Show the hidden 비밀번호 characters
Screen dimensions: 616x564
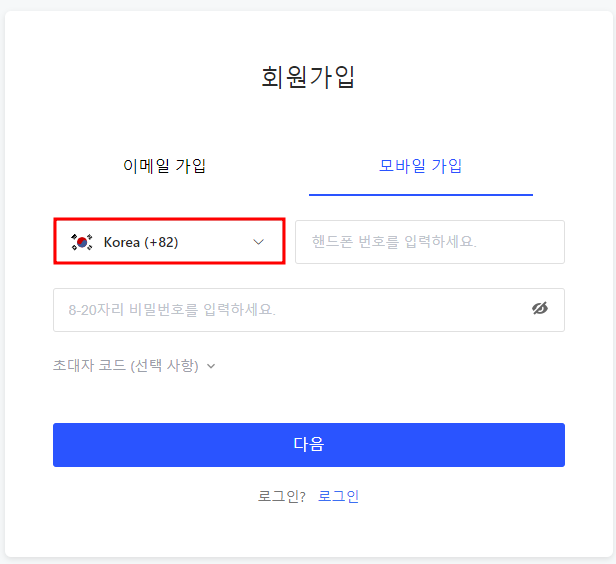click(540, 309)
